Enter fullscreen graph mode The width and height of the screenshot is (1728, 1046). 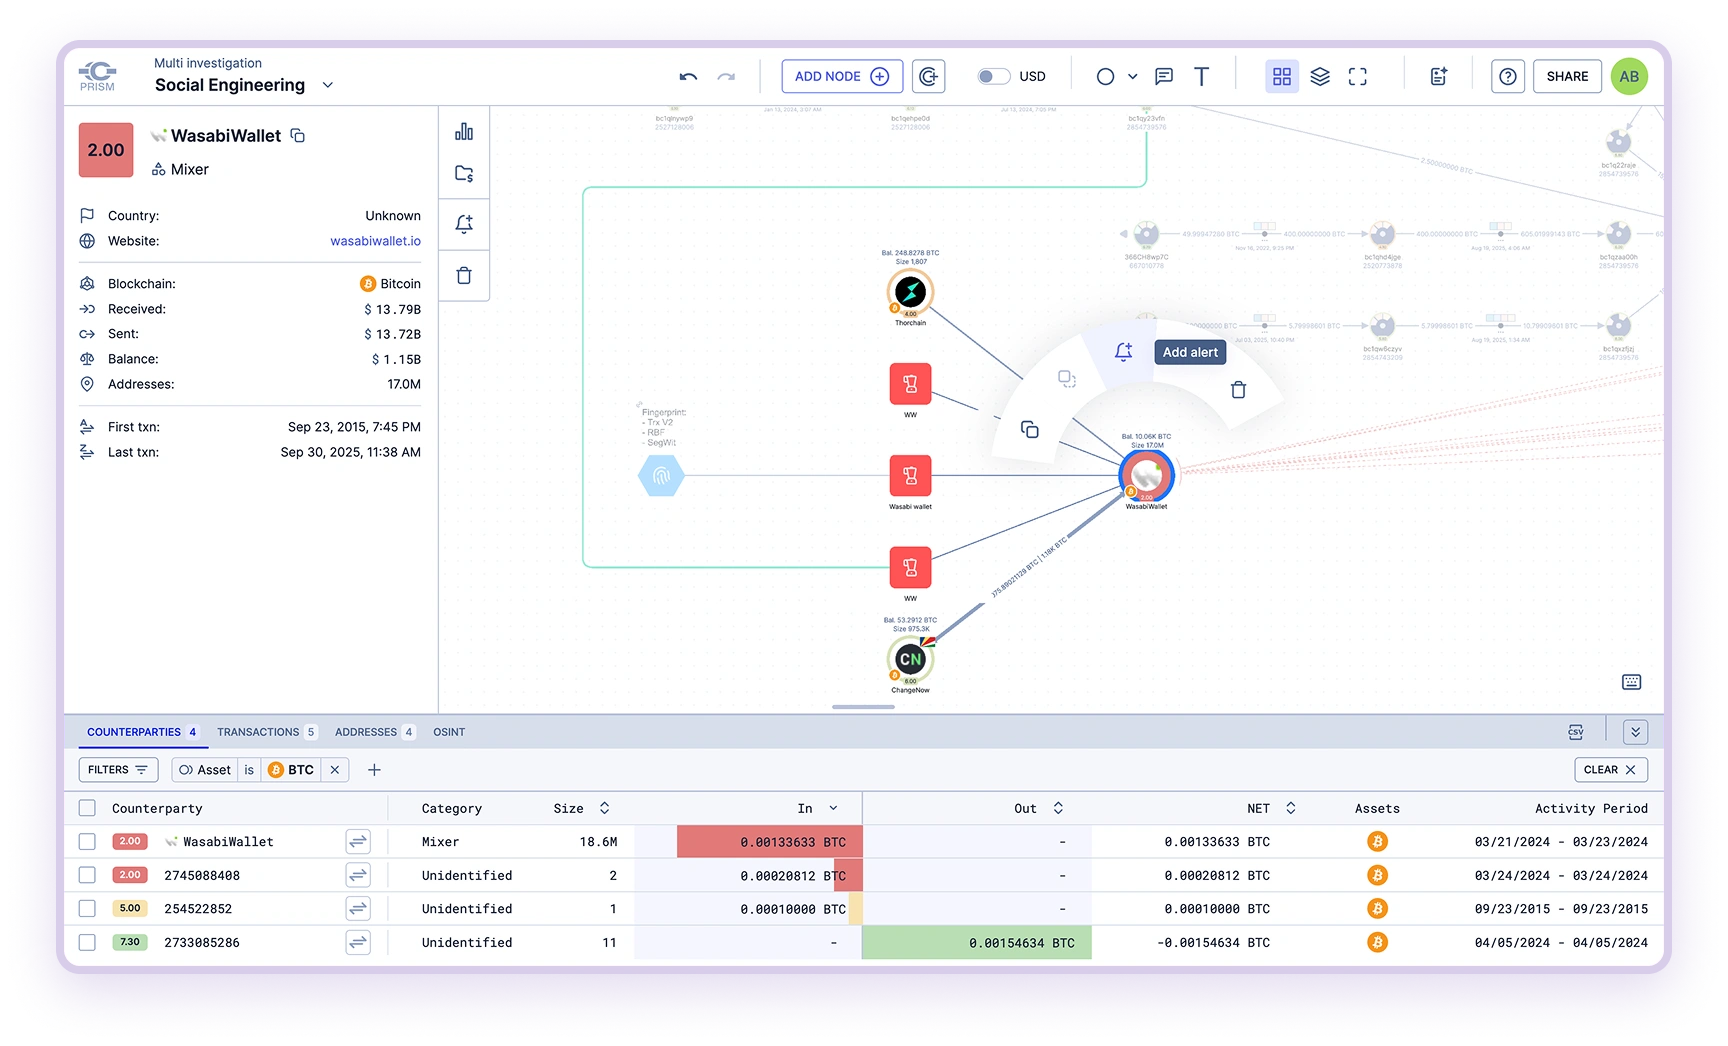coord(1357,77)
